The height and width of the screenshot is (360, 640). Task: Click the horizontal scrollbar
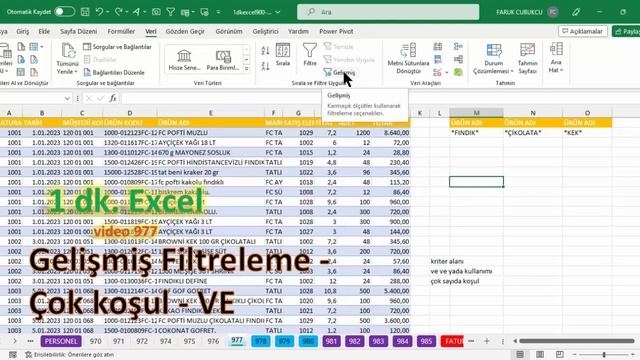pos(576,341)
